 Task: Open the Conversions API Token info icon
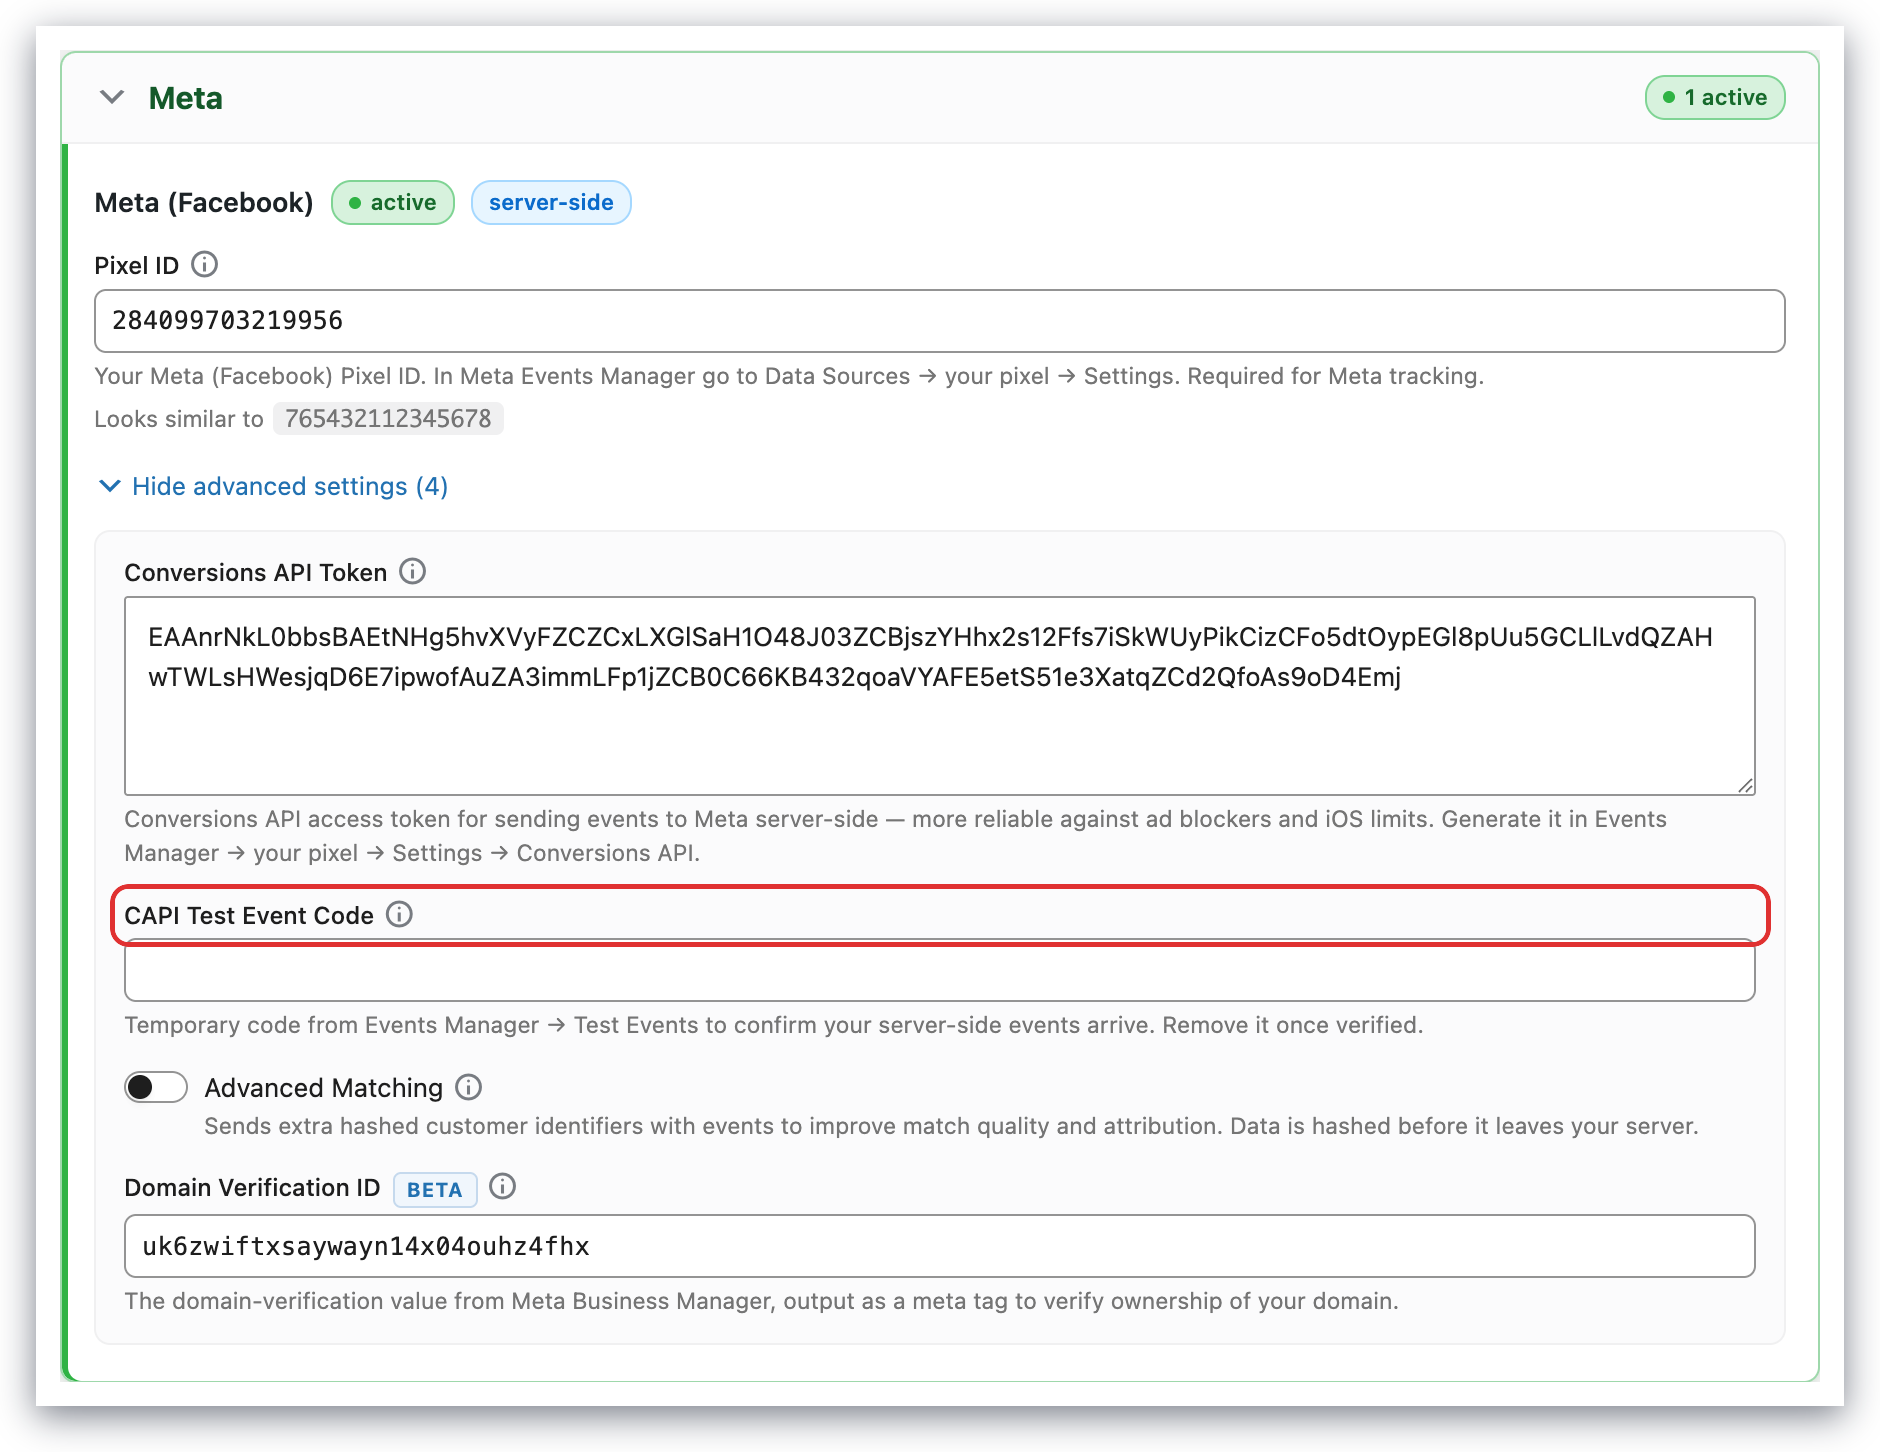(412, 572)
